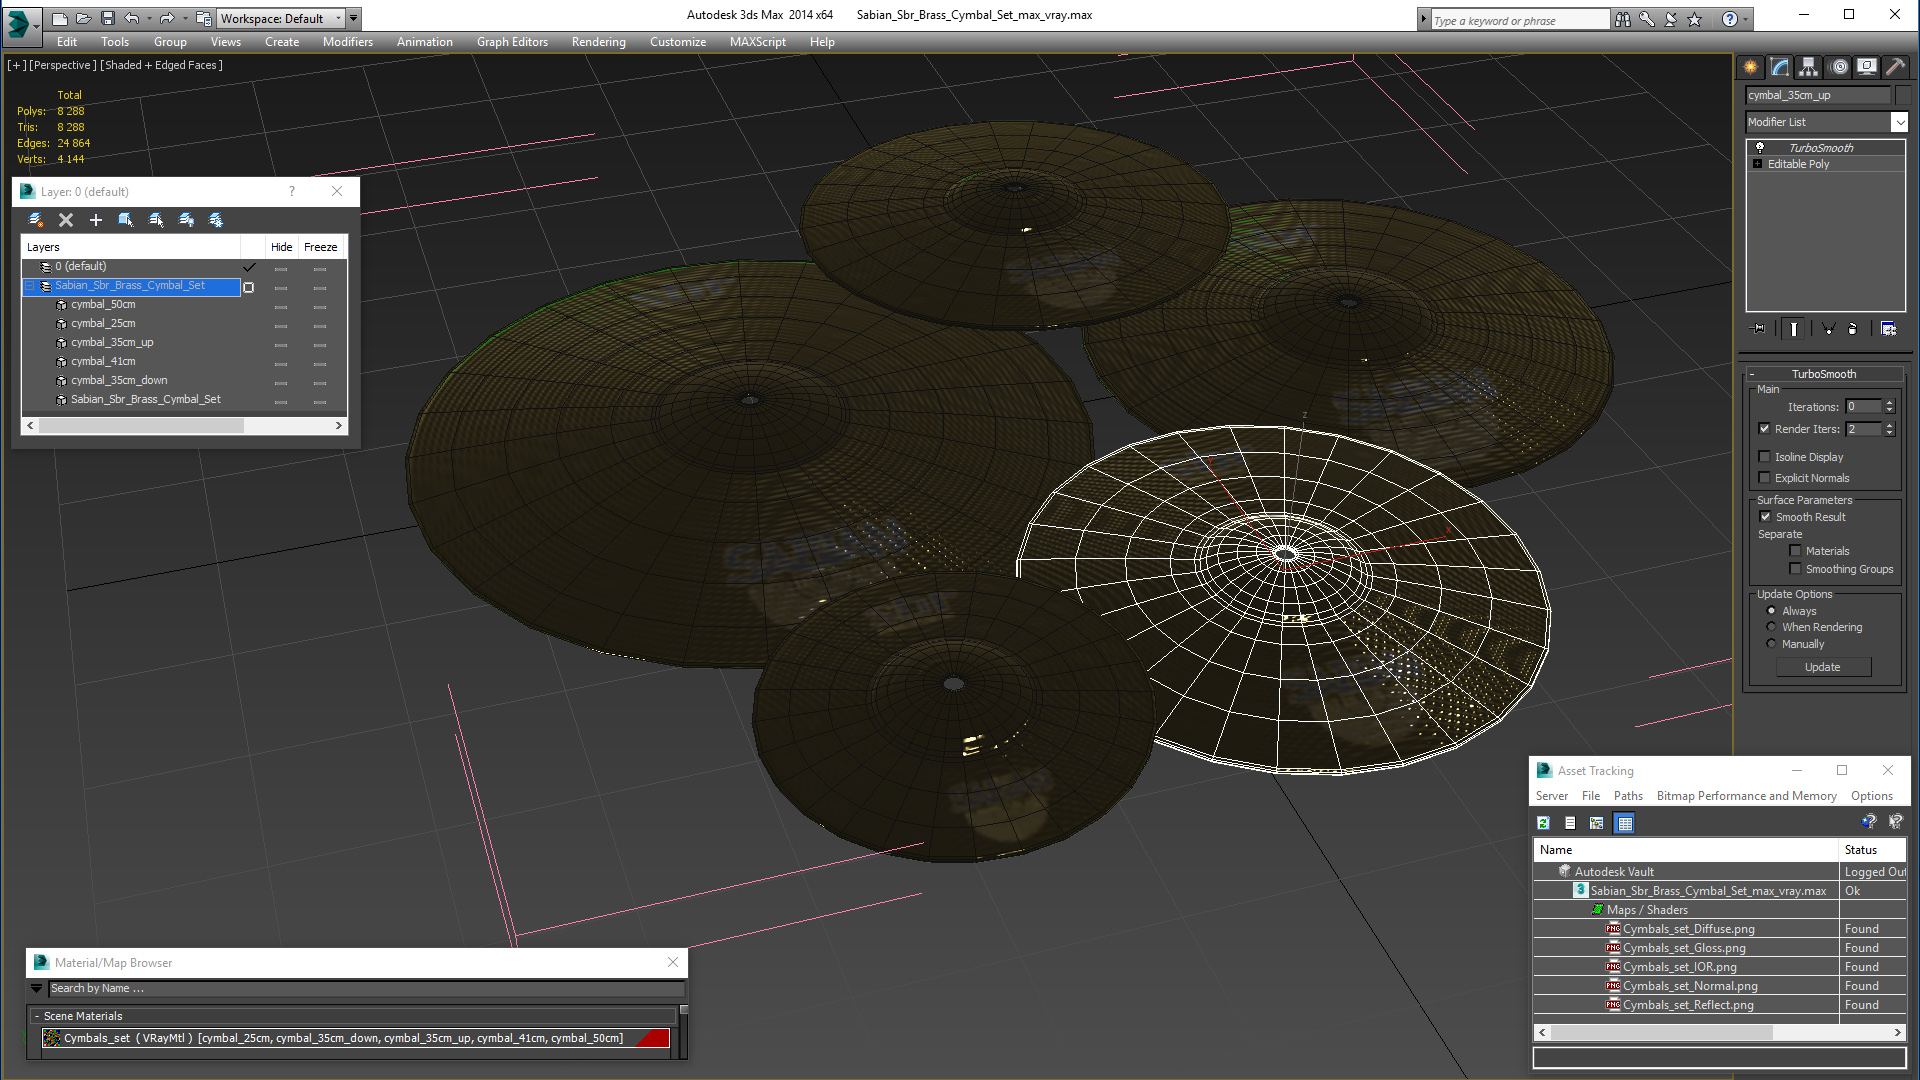This screenshot has width=1920, height=1080.
Task: Open the Rendering menu
Action: pos(598,42)
